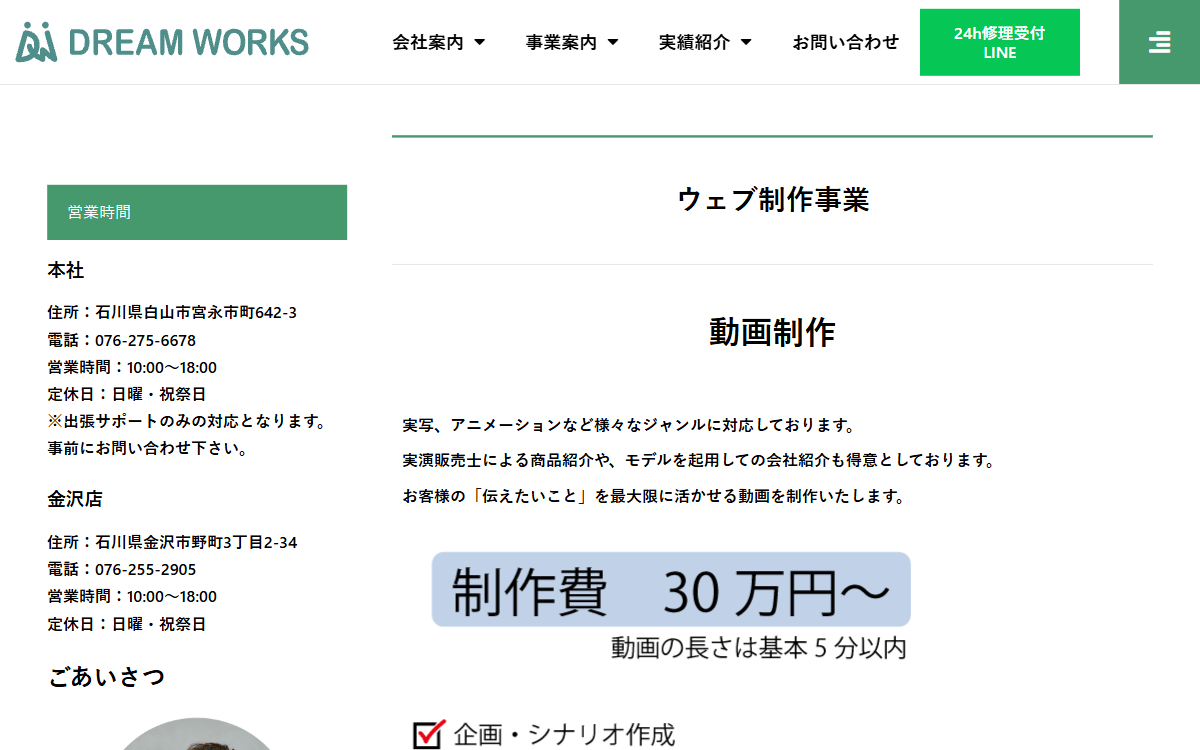This screenshot has height=750, width=1200.
Task: Click the 本社 定休日：日曜・祝祭日 line
Action: coord(127,394)
